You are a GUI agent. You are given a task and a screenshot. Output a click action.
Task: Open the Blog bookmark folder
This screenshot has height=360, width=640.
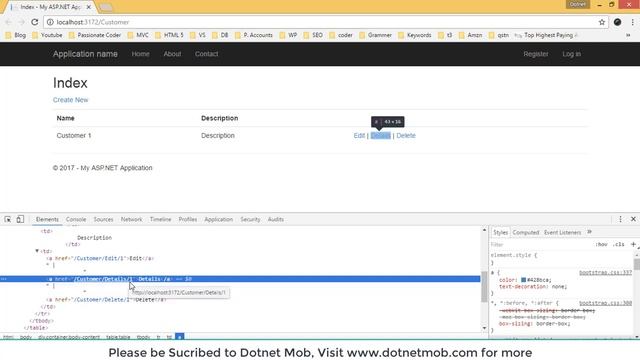[16, 35]
